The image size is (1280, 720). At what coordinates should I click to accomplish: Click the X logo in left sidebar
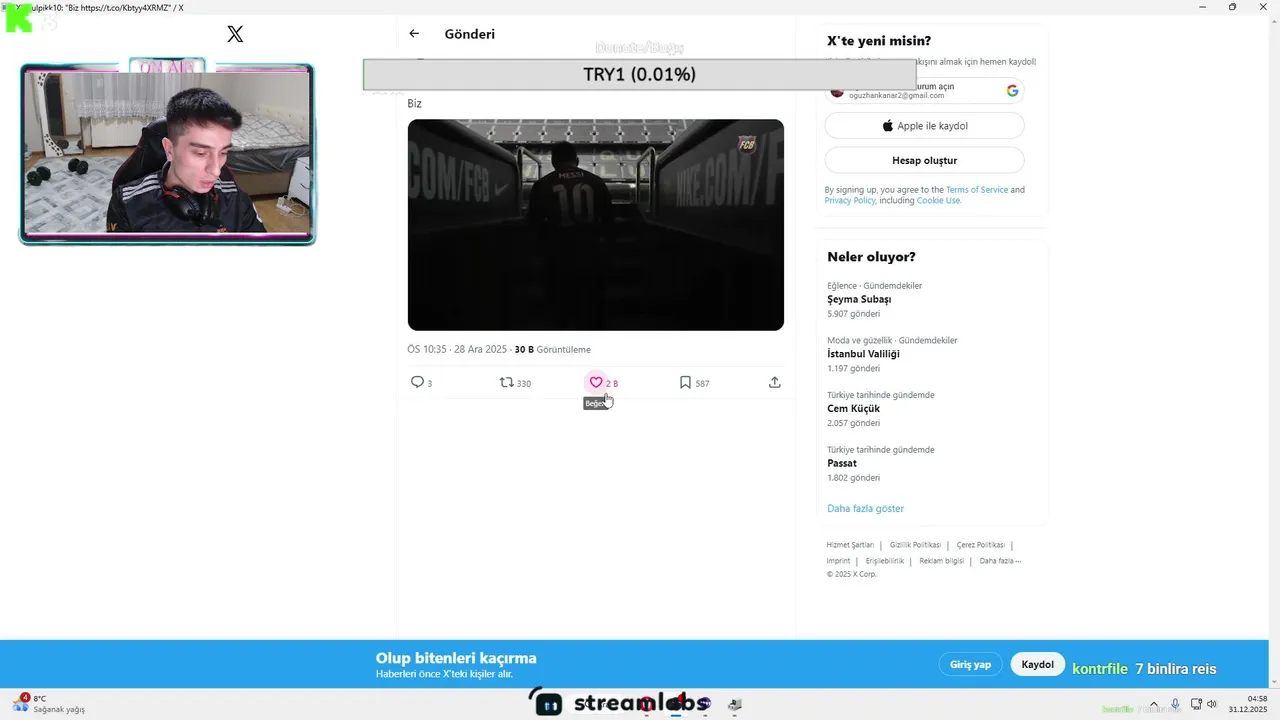click(x=235, y=34)
